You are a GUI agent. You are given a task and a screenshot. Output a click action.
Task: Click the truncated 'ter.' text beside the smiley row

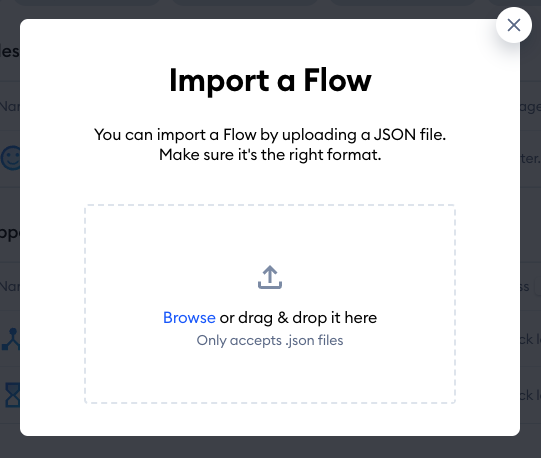530,158
